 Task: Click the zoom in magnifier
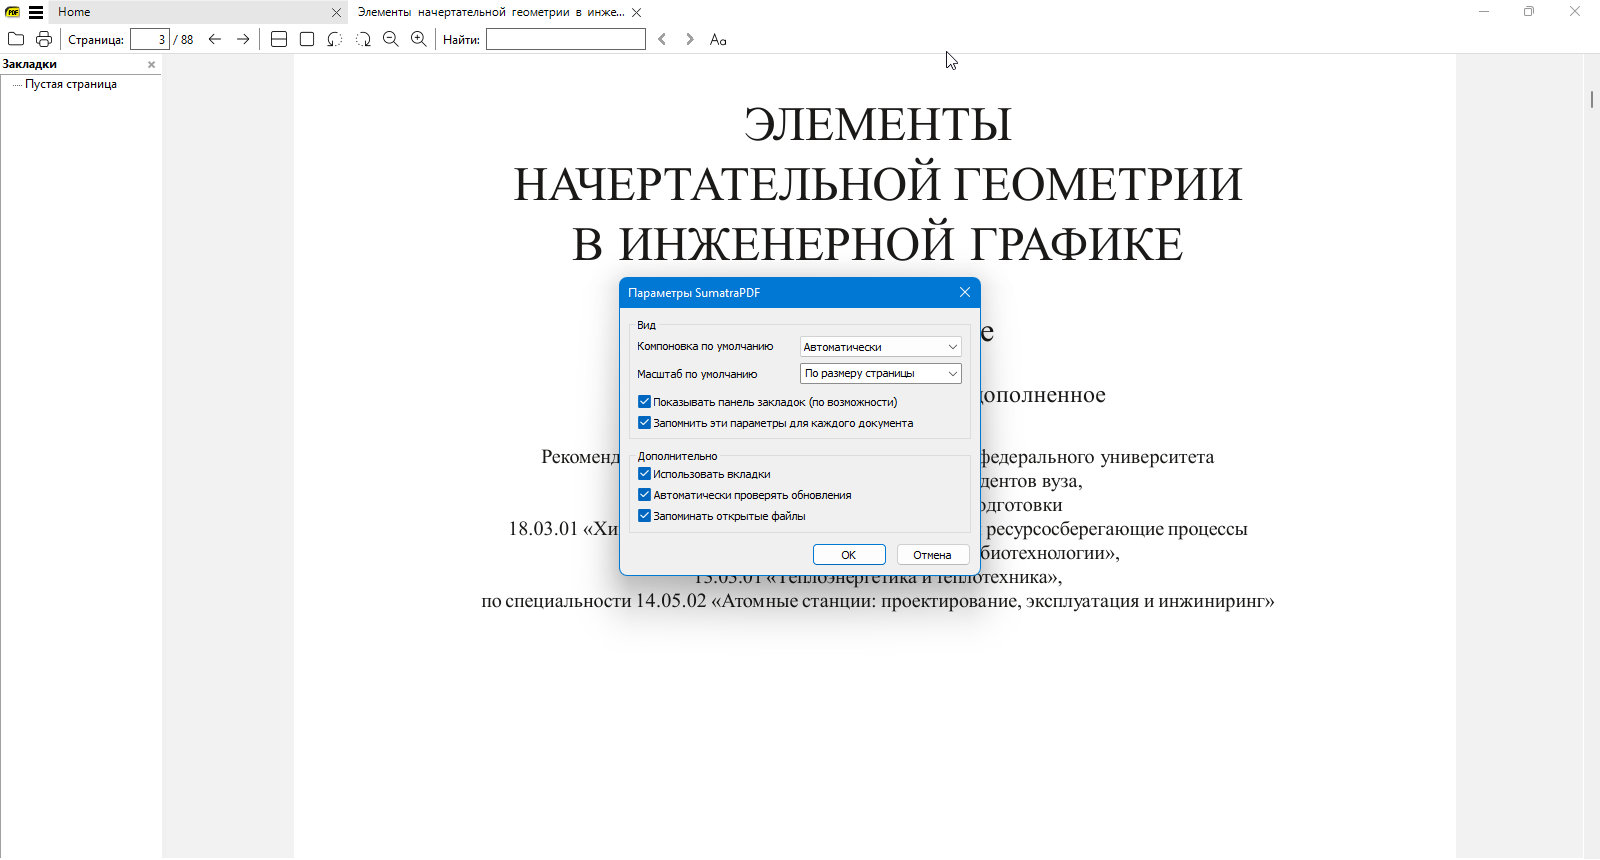[x=419, y=39]
